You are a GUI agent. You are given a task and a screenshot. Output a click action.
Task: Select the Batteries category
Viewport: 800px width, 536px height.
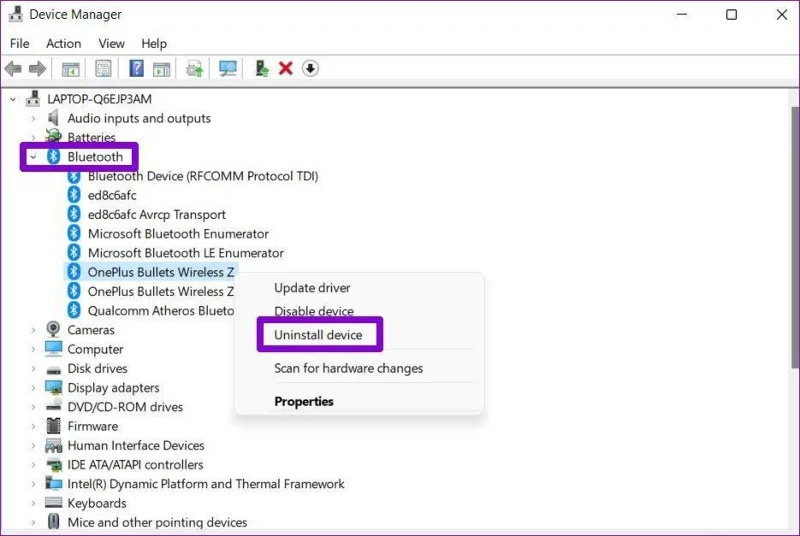[91, 137]
